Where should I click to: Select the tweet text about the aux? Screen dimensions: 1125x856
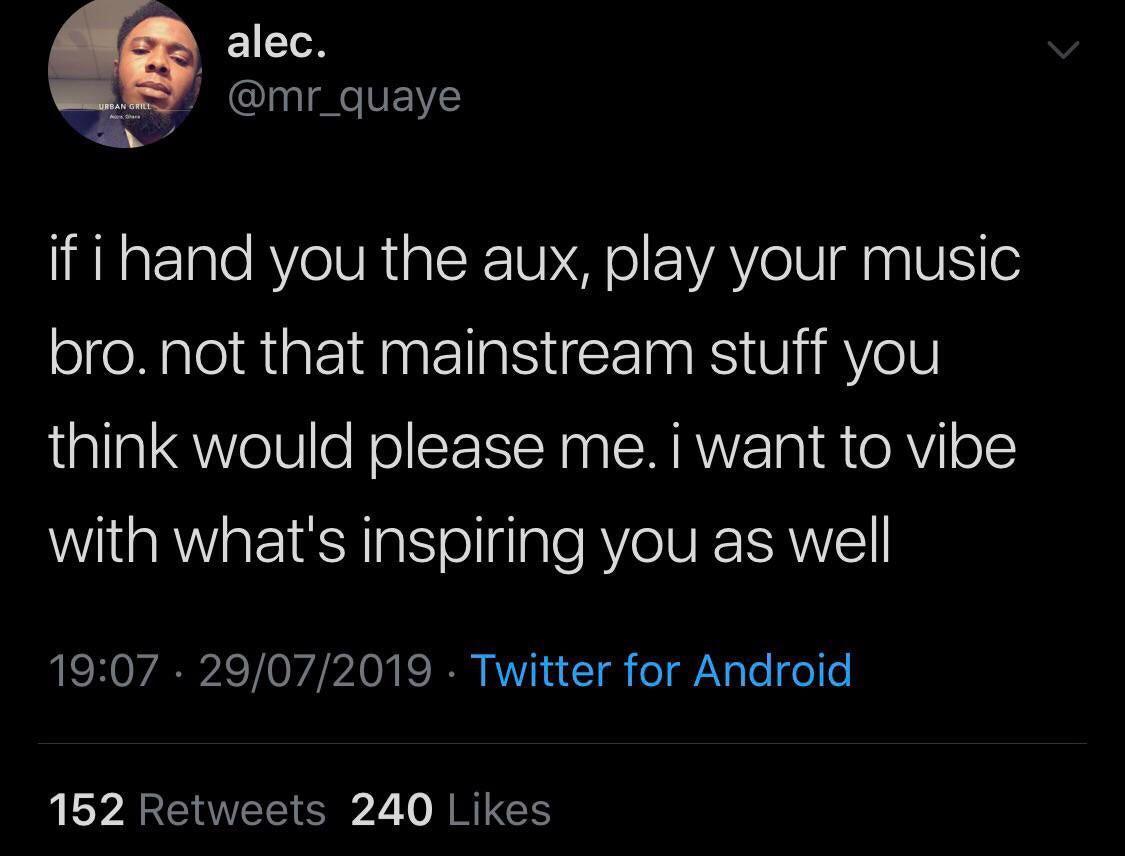pyautogui.click(x=535, y=400)
